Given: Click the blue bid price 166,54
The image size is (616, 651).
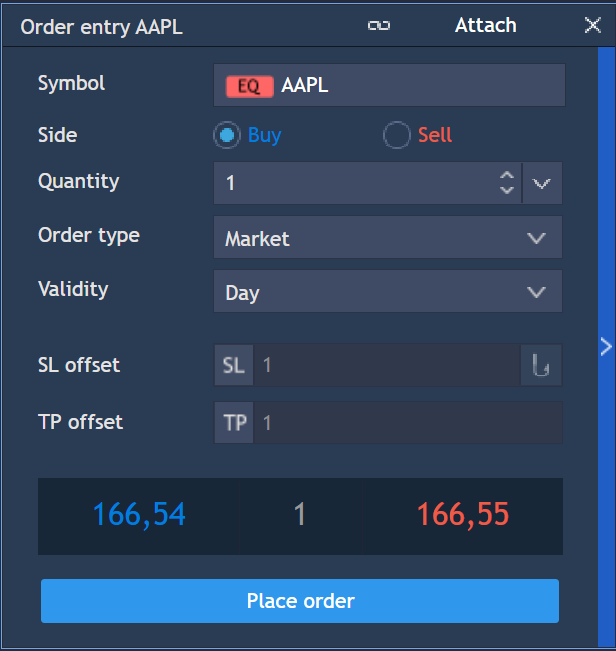Looking at the screenshot, I should point(139,515).
